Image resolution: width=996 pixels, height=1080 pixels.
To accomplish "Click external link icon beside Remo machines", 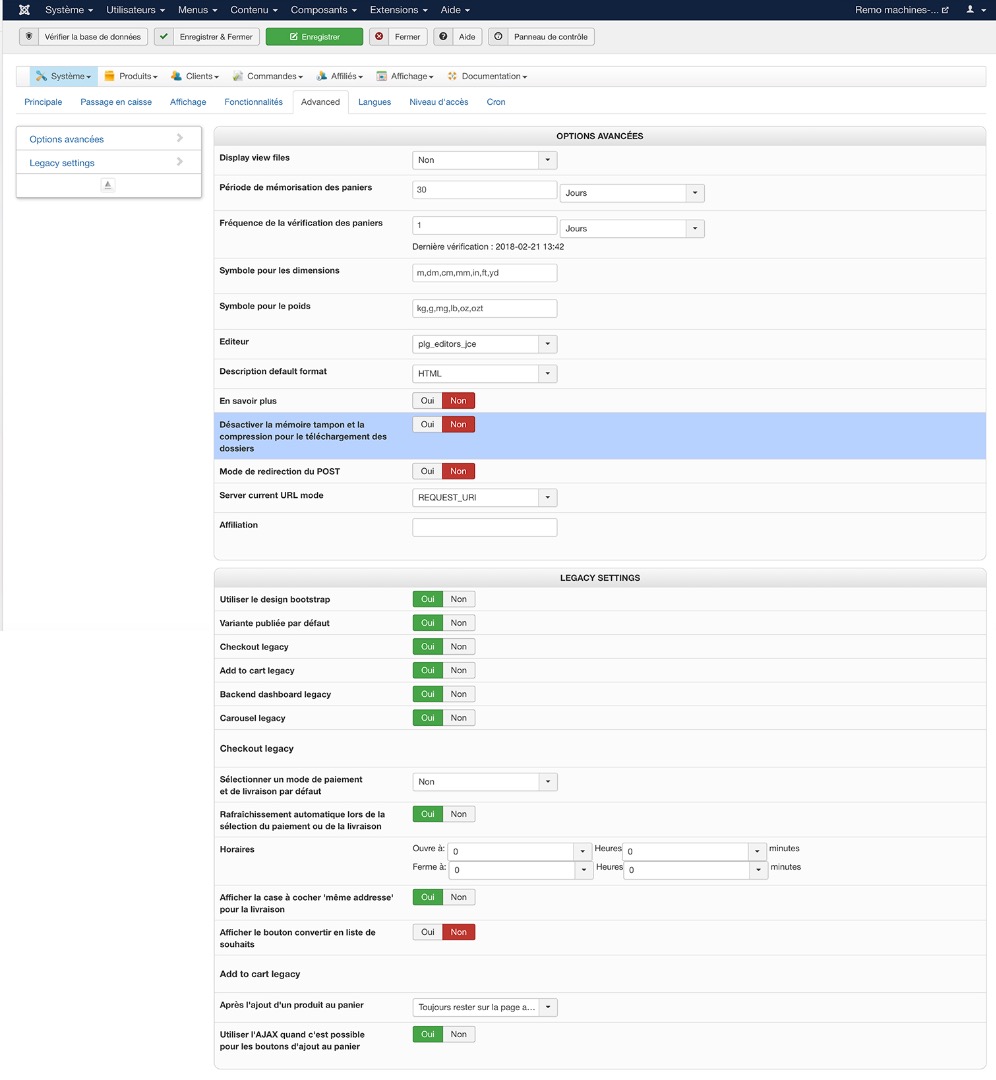I will (x=945, y=10).
